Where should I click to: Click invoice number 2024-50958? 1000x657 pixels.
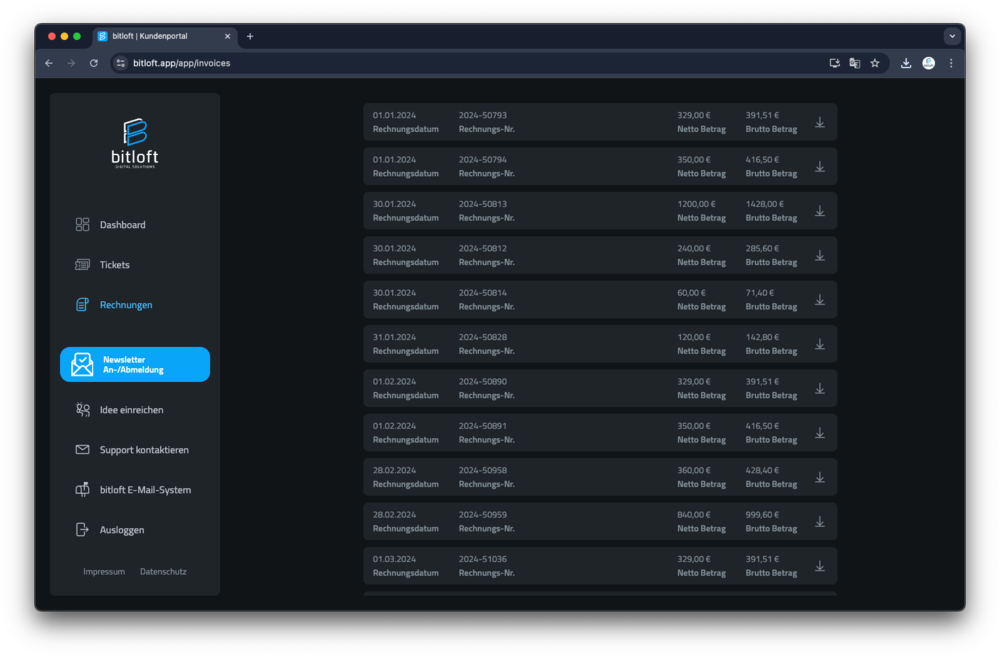coord(483,470)
